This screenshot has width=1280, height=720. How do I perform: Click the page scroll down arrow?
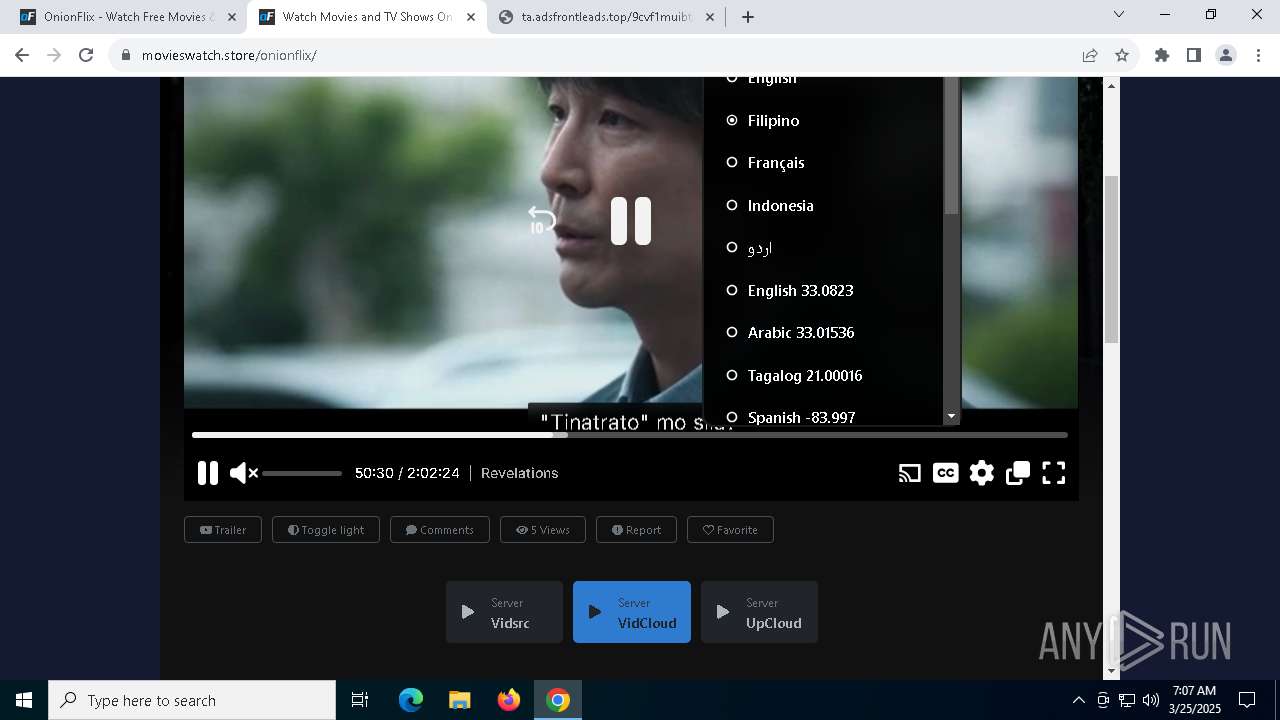[x=1111, y=671]
